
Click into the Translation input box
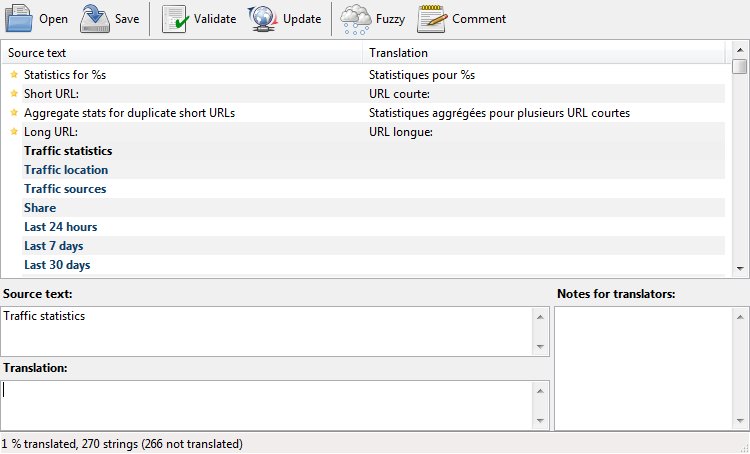pyautogui.click(x=268, y=404)
